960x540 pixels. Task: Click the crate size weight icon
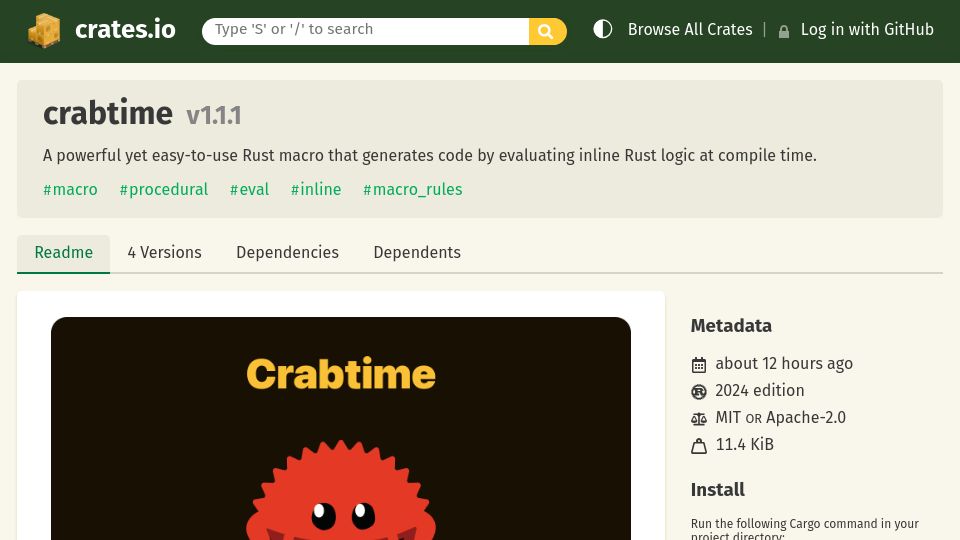(699, 446)
